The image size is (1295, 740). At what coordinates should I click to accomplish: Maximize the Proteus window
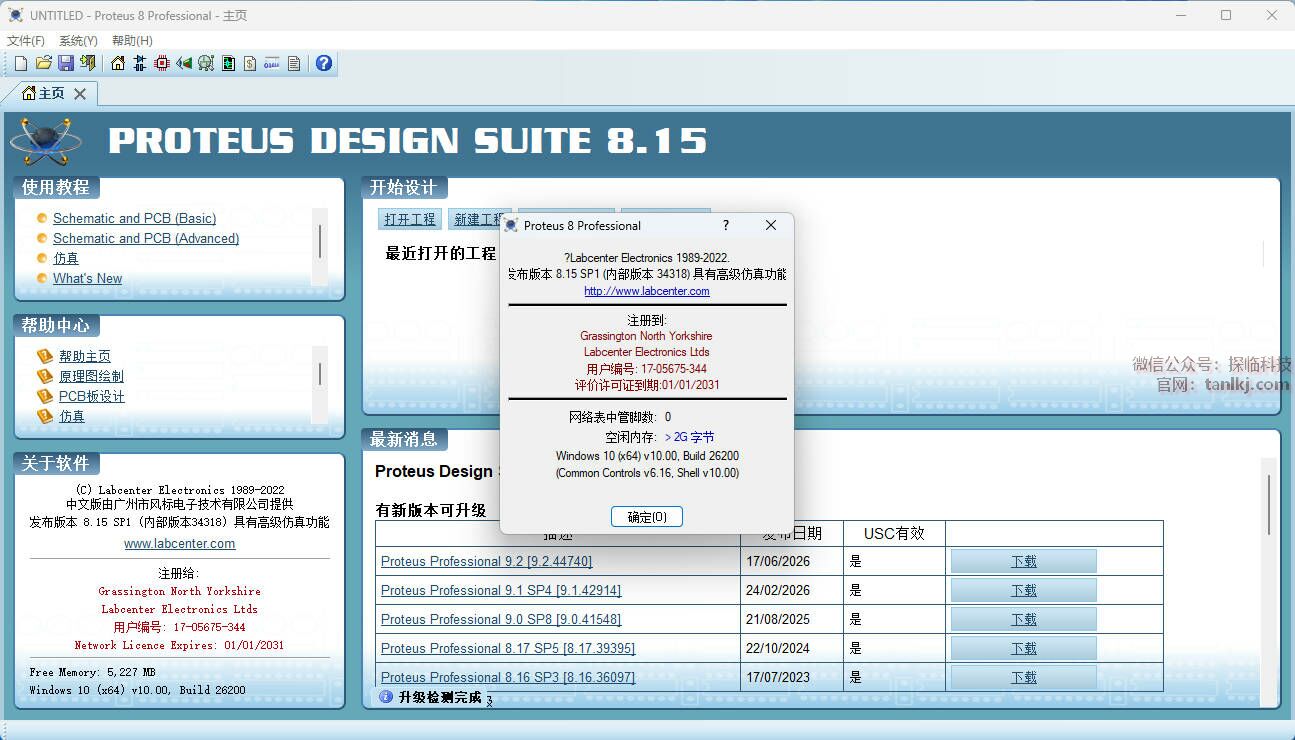click(x=1226, y=15)
